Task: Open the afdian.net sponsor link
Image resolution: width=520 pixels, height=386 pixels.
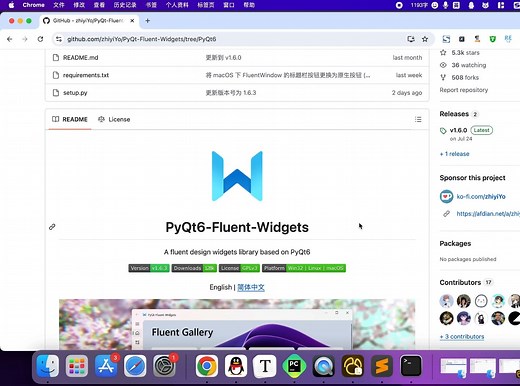Action: [488, 214]
